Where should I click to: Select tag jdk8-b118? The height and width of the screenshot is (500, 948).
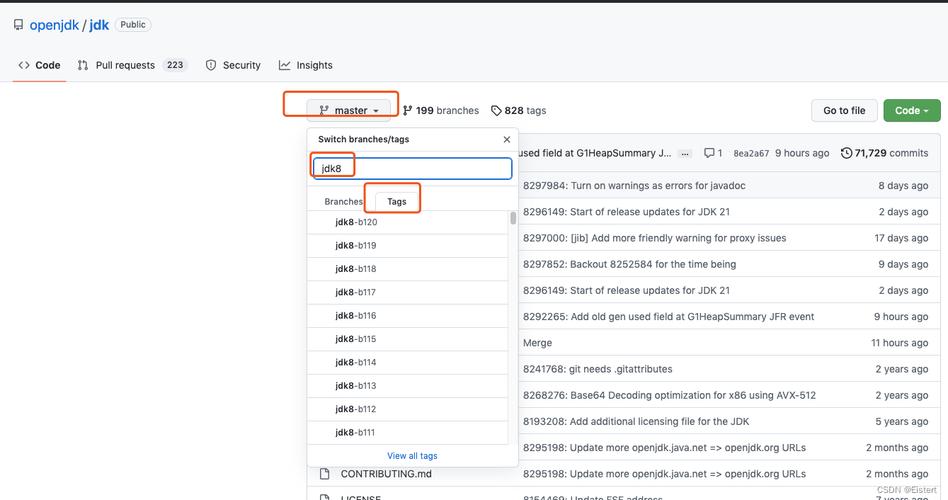tap(407, 269)
